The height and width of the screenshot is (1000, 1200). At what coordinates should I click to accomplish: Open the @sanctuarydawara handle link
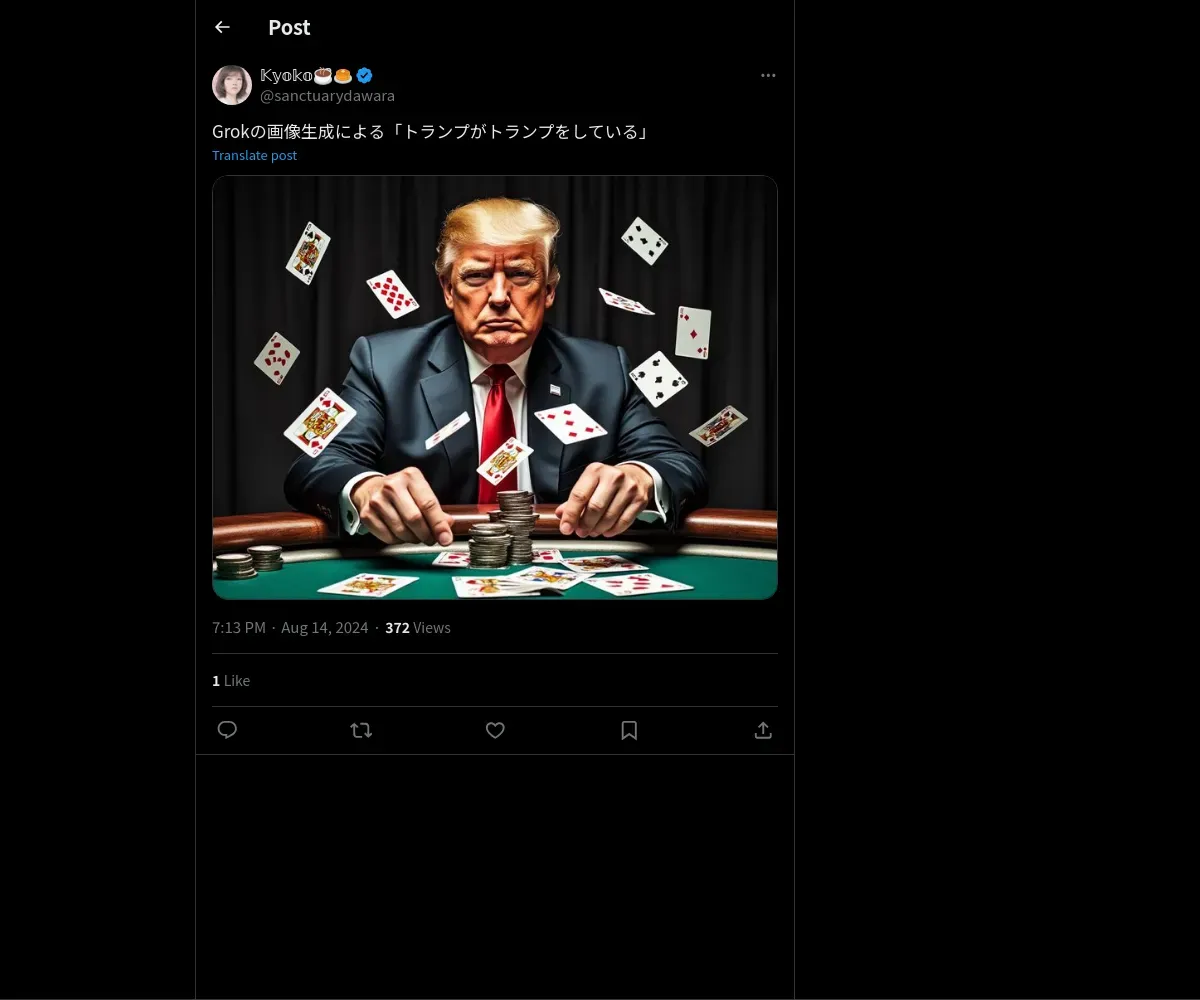(327, 96)
